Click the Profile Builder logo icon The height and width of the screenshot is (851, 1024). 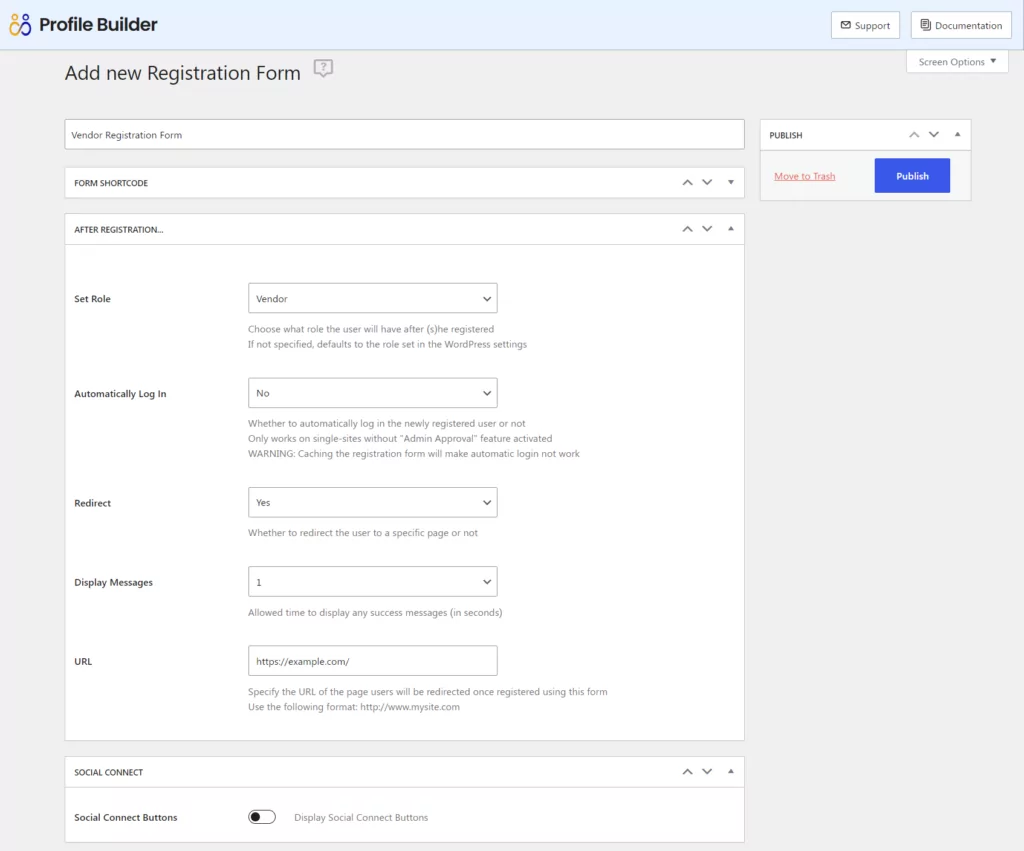(20, 25)
